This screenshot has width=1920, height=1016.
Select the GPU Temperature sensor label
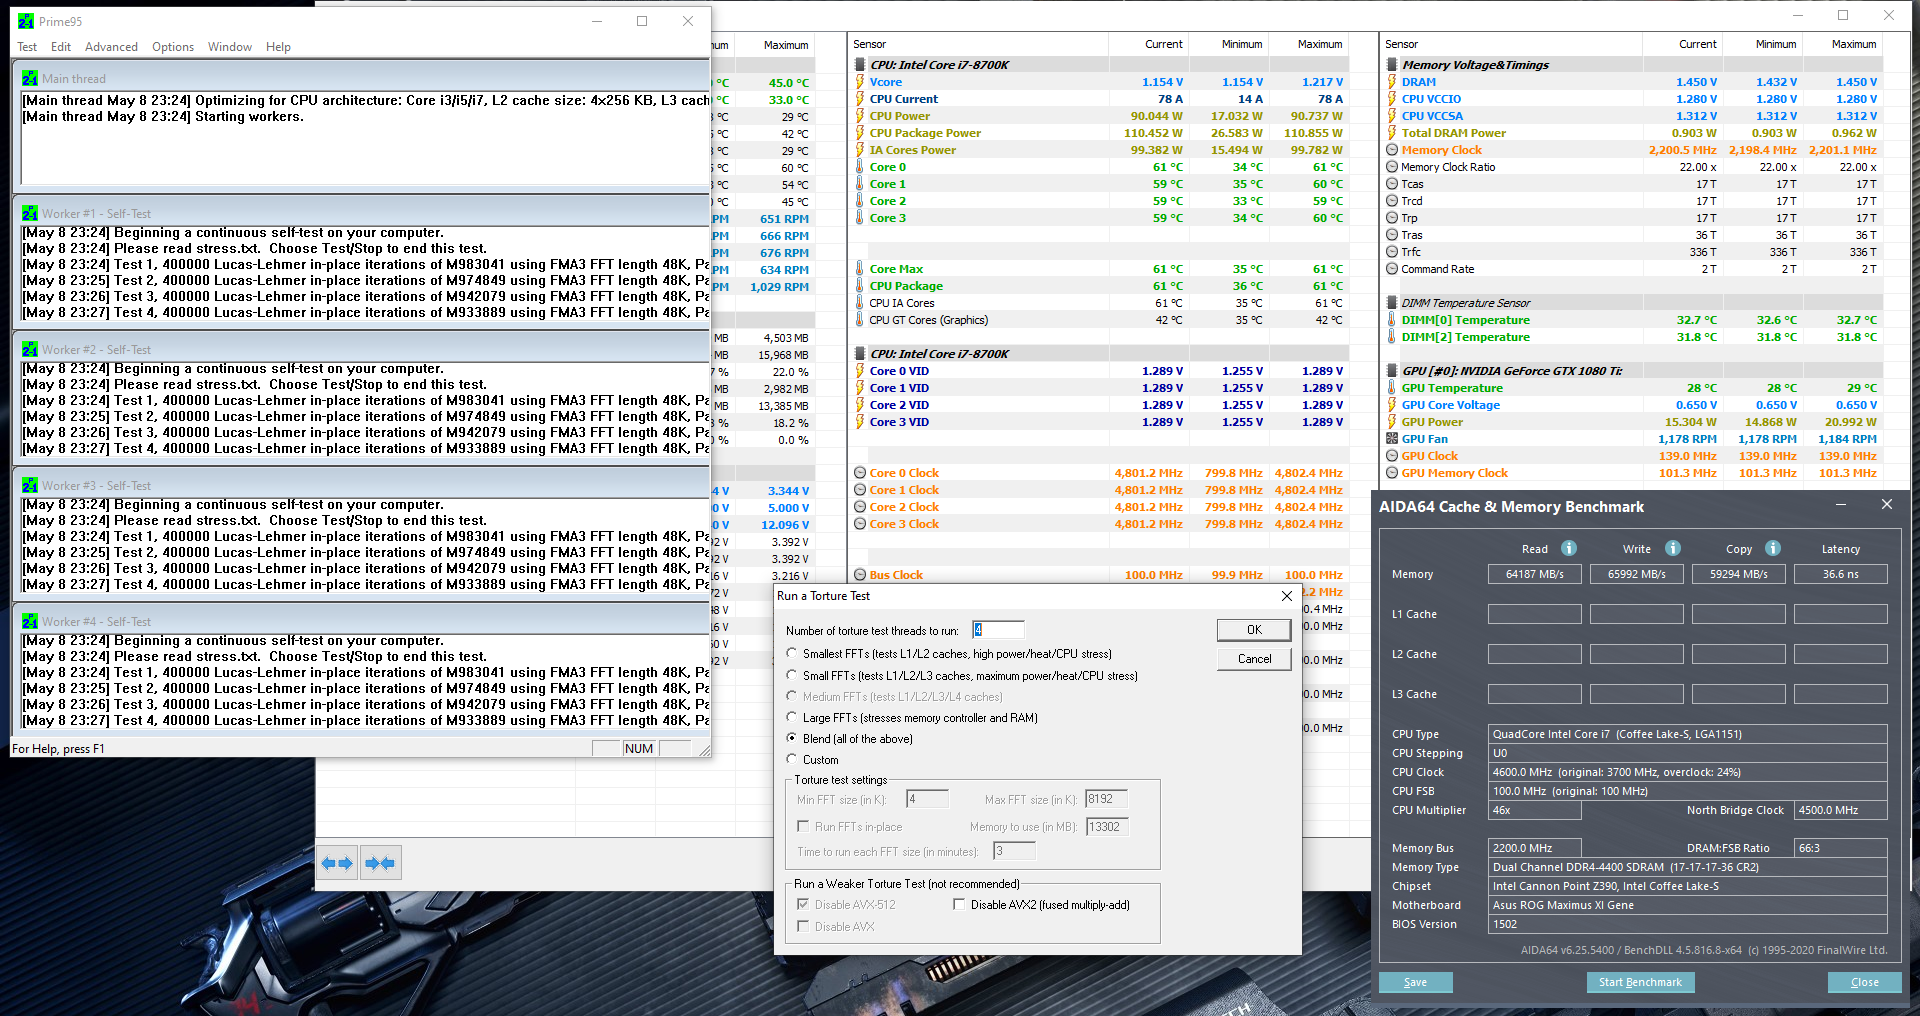[1452, 388]
